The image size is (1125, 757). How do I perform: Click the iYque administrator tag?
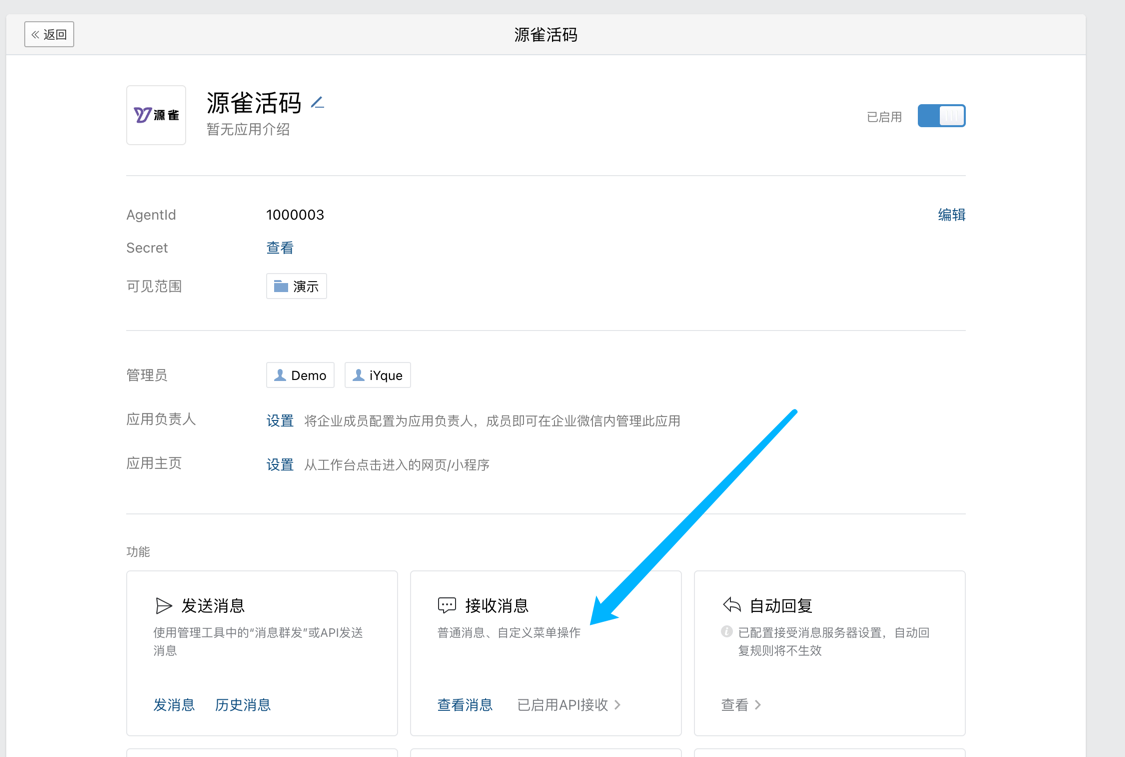(377, 375)
